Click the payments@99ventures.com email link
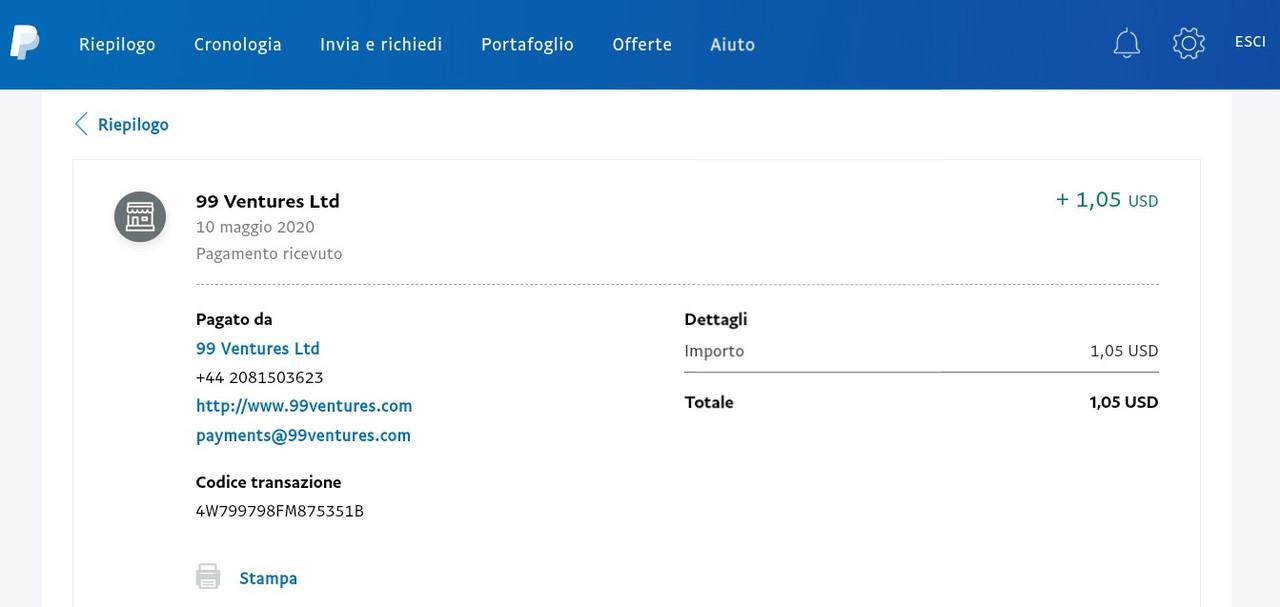 [x=303, y=435]
